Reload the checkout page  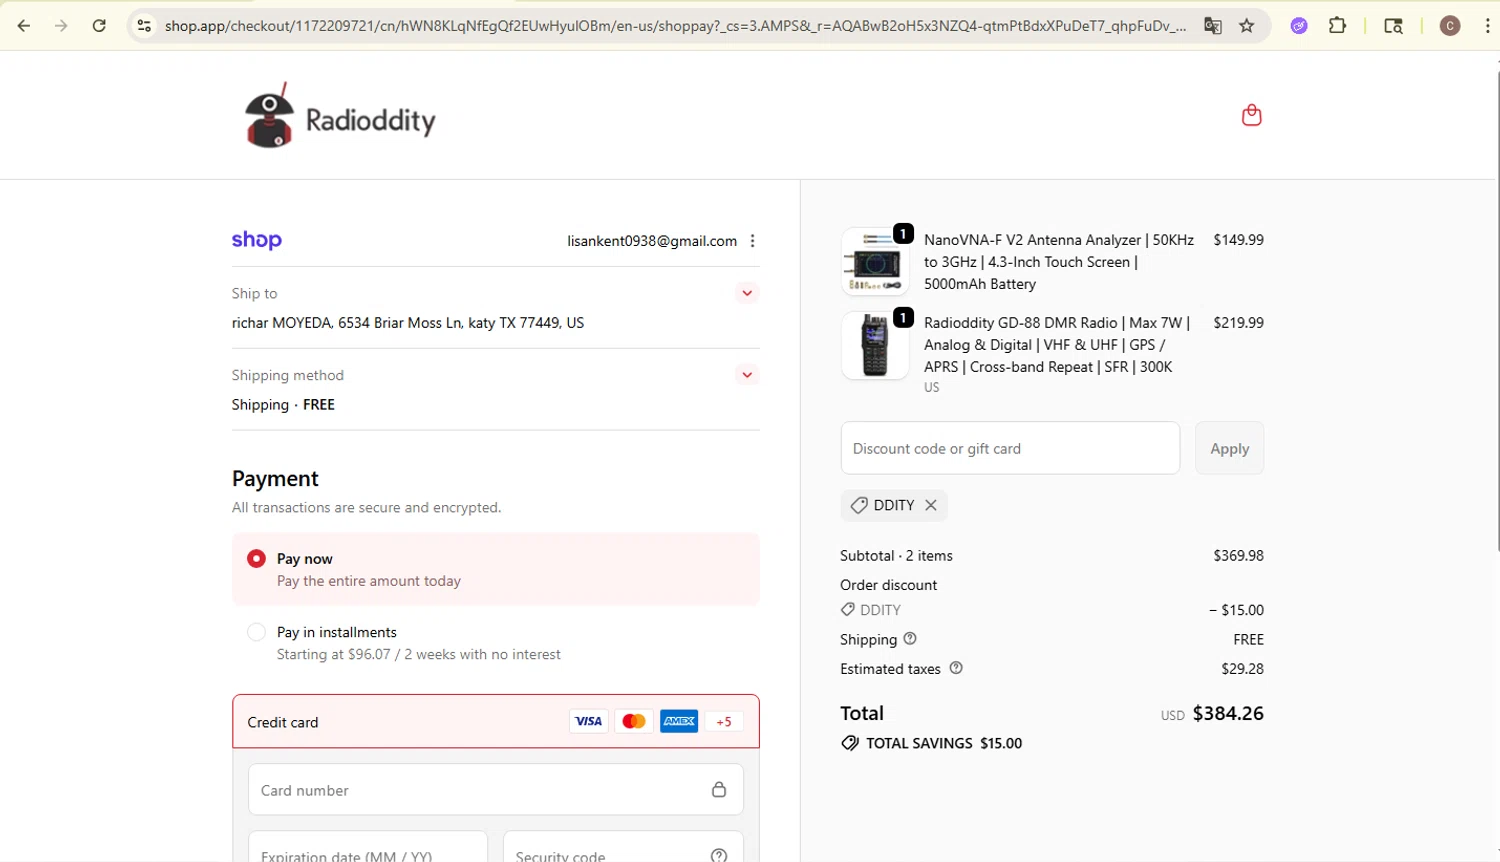point(99,26)
